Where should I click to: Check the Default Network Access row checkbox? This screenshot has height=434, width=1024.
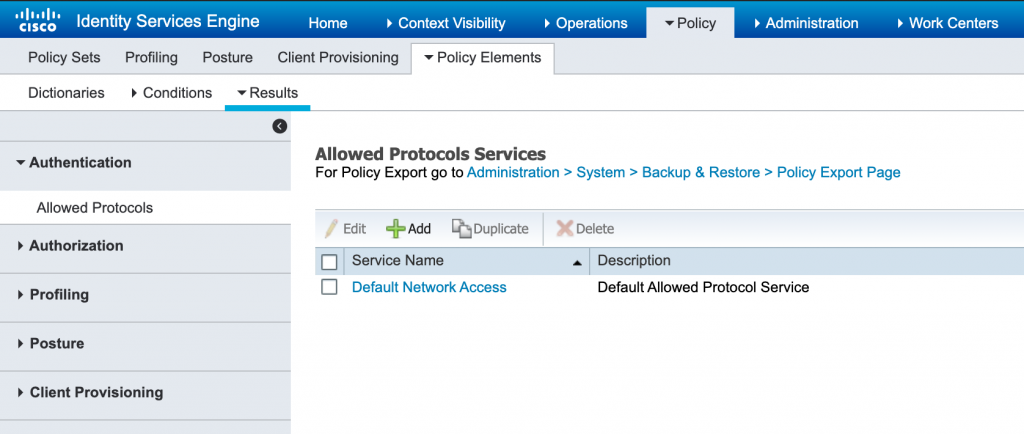(x=329, y=287)
